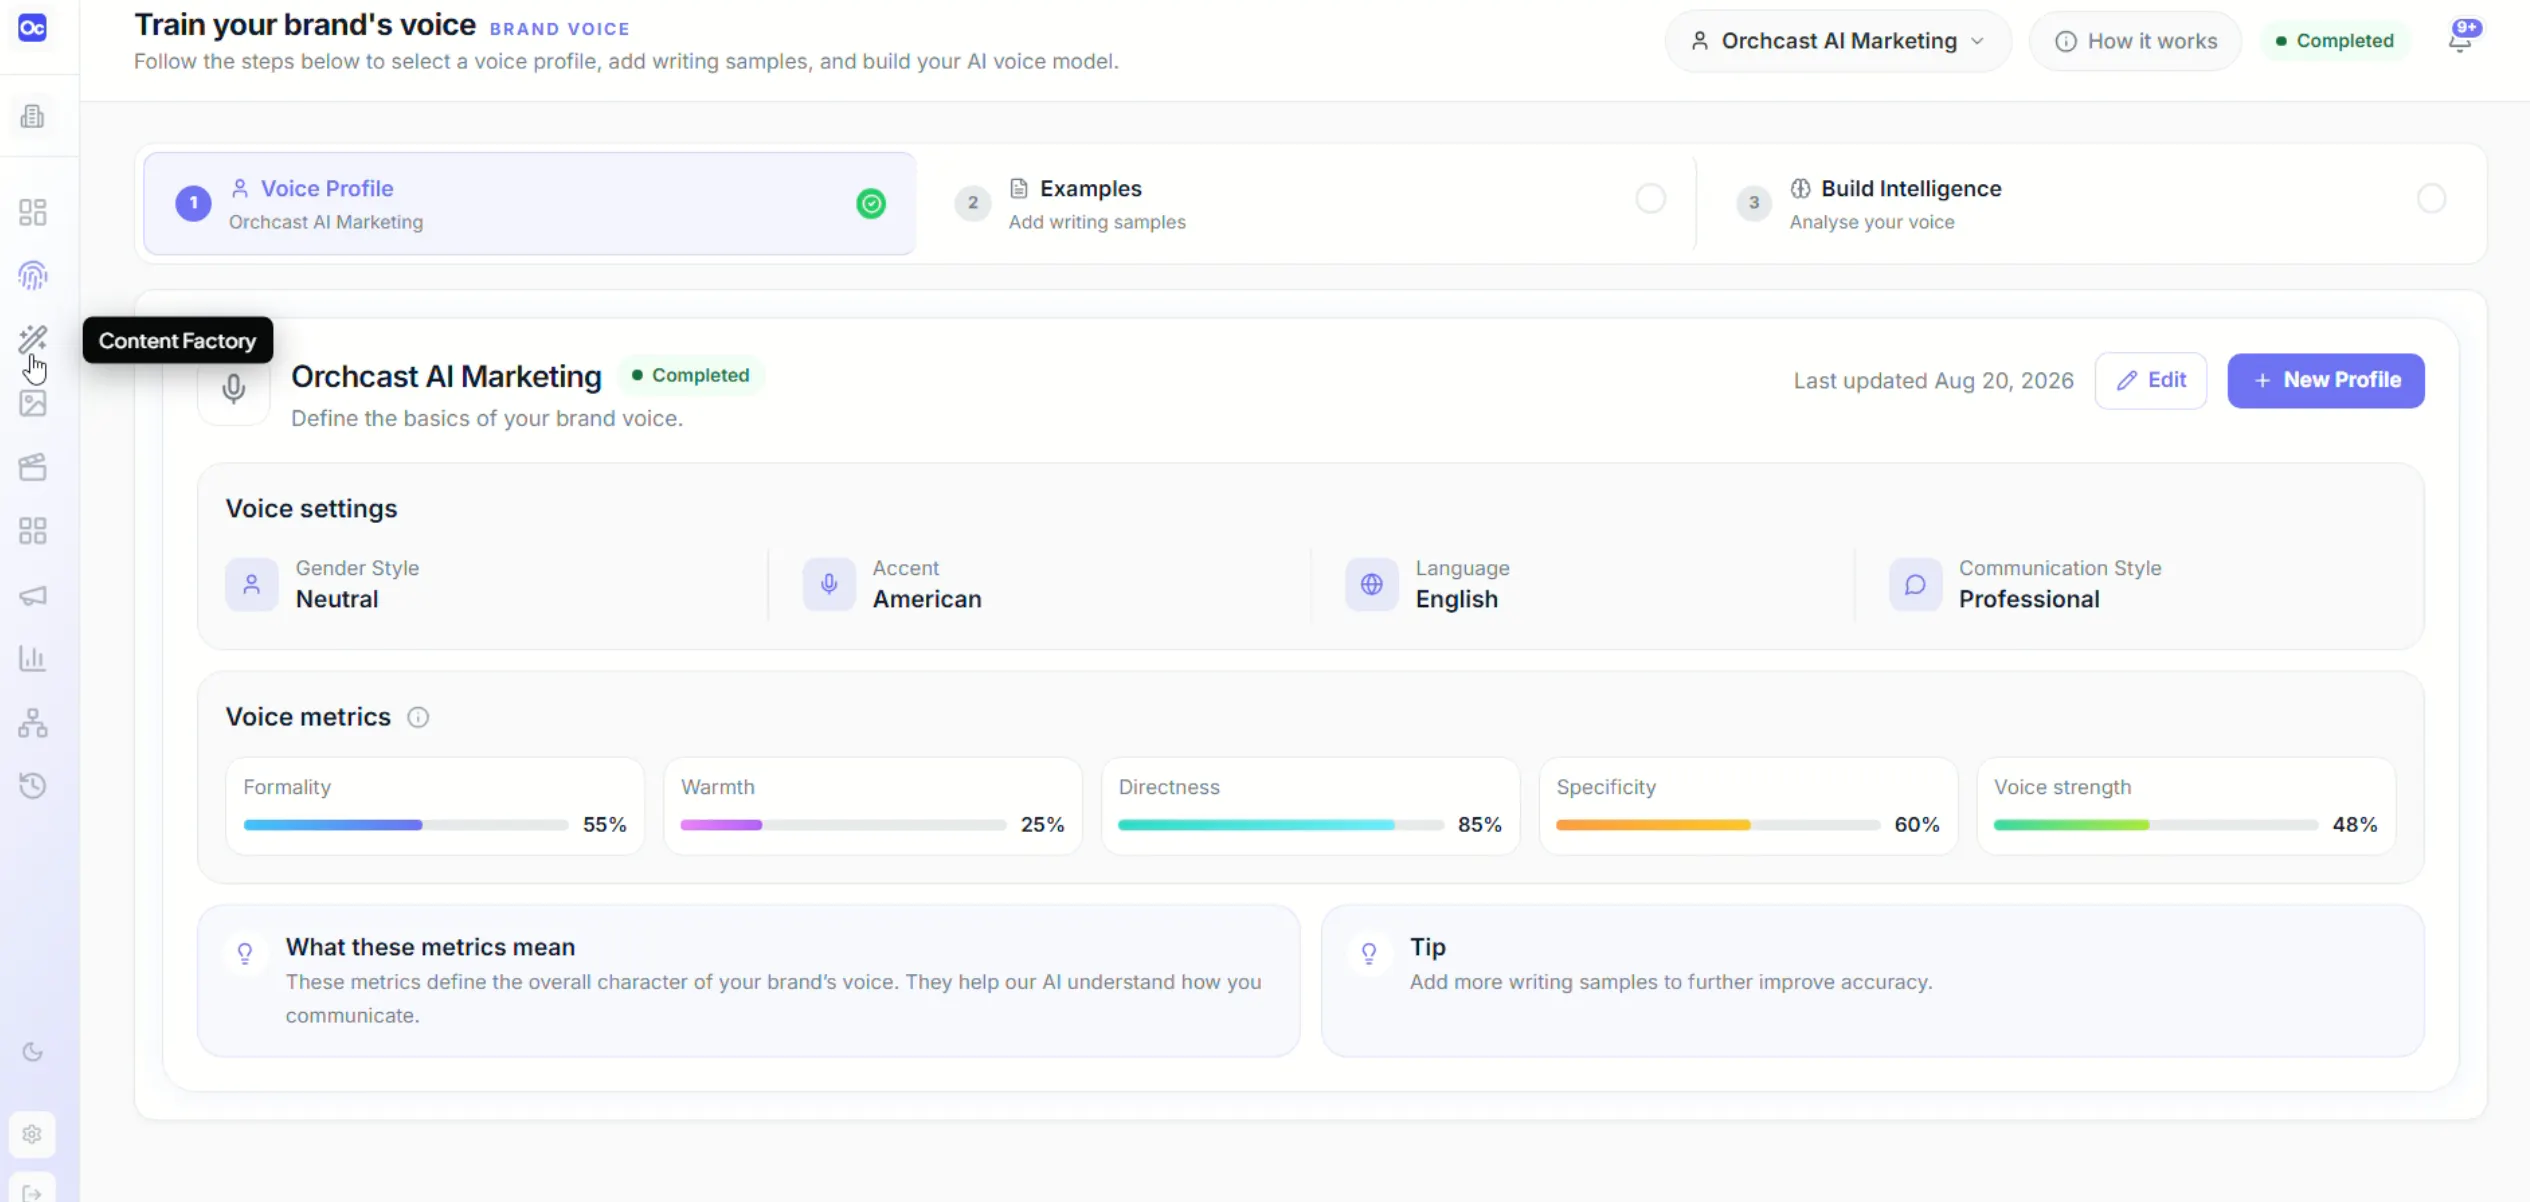The image size is (2530, 1202).
Task: Open the fingerprint Brand Voice sidebar icon
Action: [x=32, y=276]
